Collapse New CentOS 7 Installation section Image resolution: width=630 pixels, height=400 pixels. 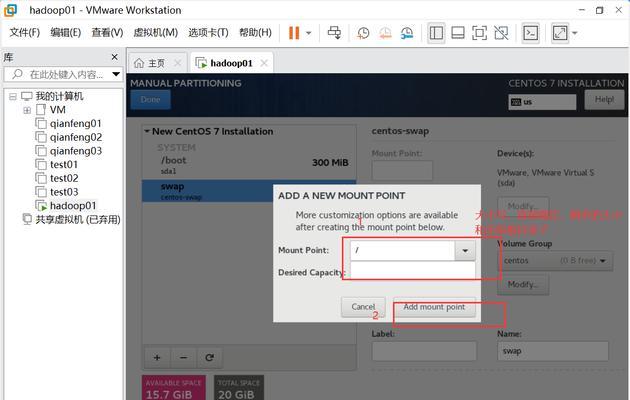tap(147, 131)
